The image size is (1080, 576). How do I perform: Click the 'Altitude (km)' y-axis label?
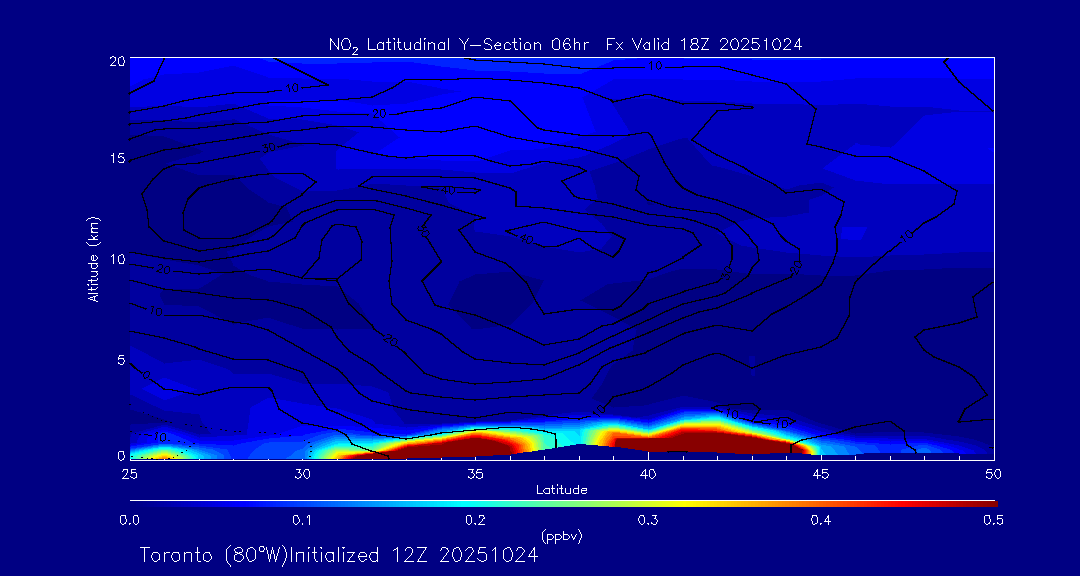[93, 258]
